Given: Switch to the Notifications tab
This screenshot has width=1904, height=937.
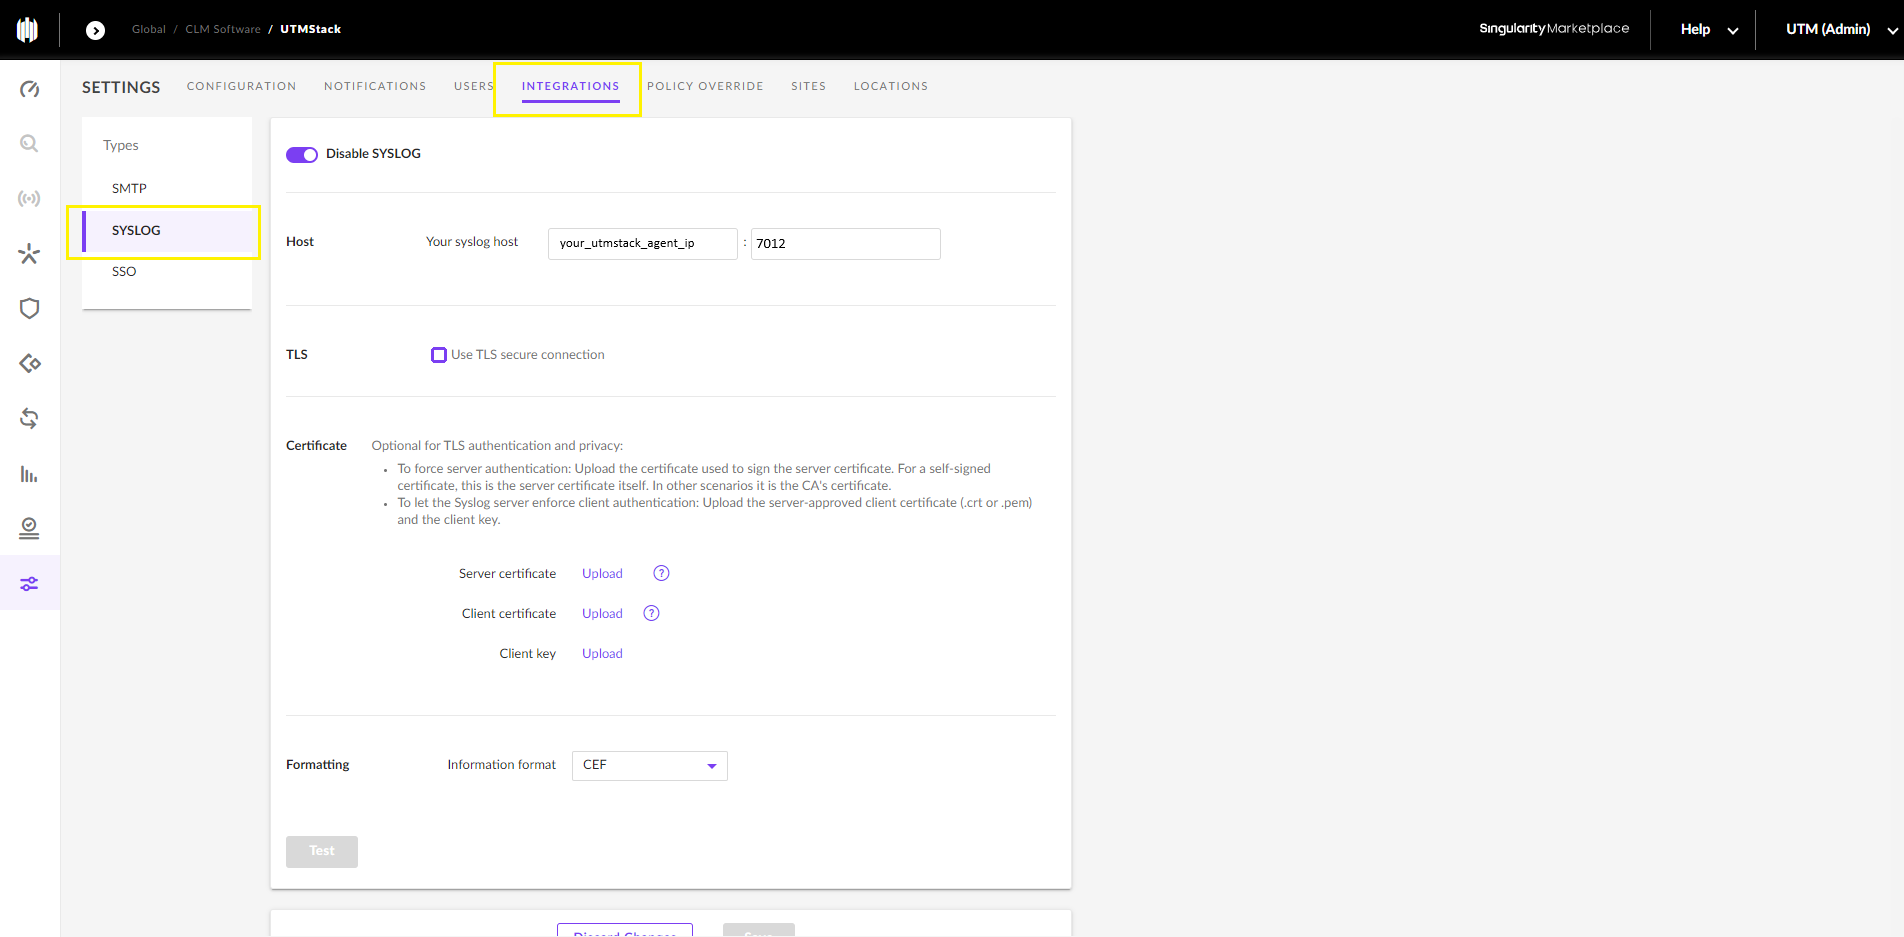Looking at the screenshot, I should 375,86.
